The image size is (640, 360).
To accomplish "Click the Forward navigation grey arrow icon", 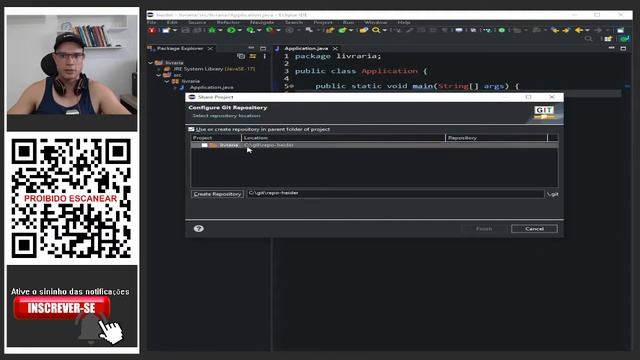I will [598, 30].
